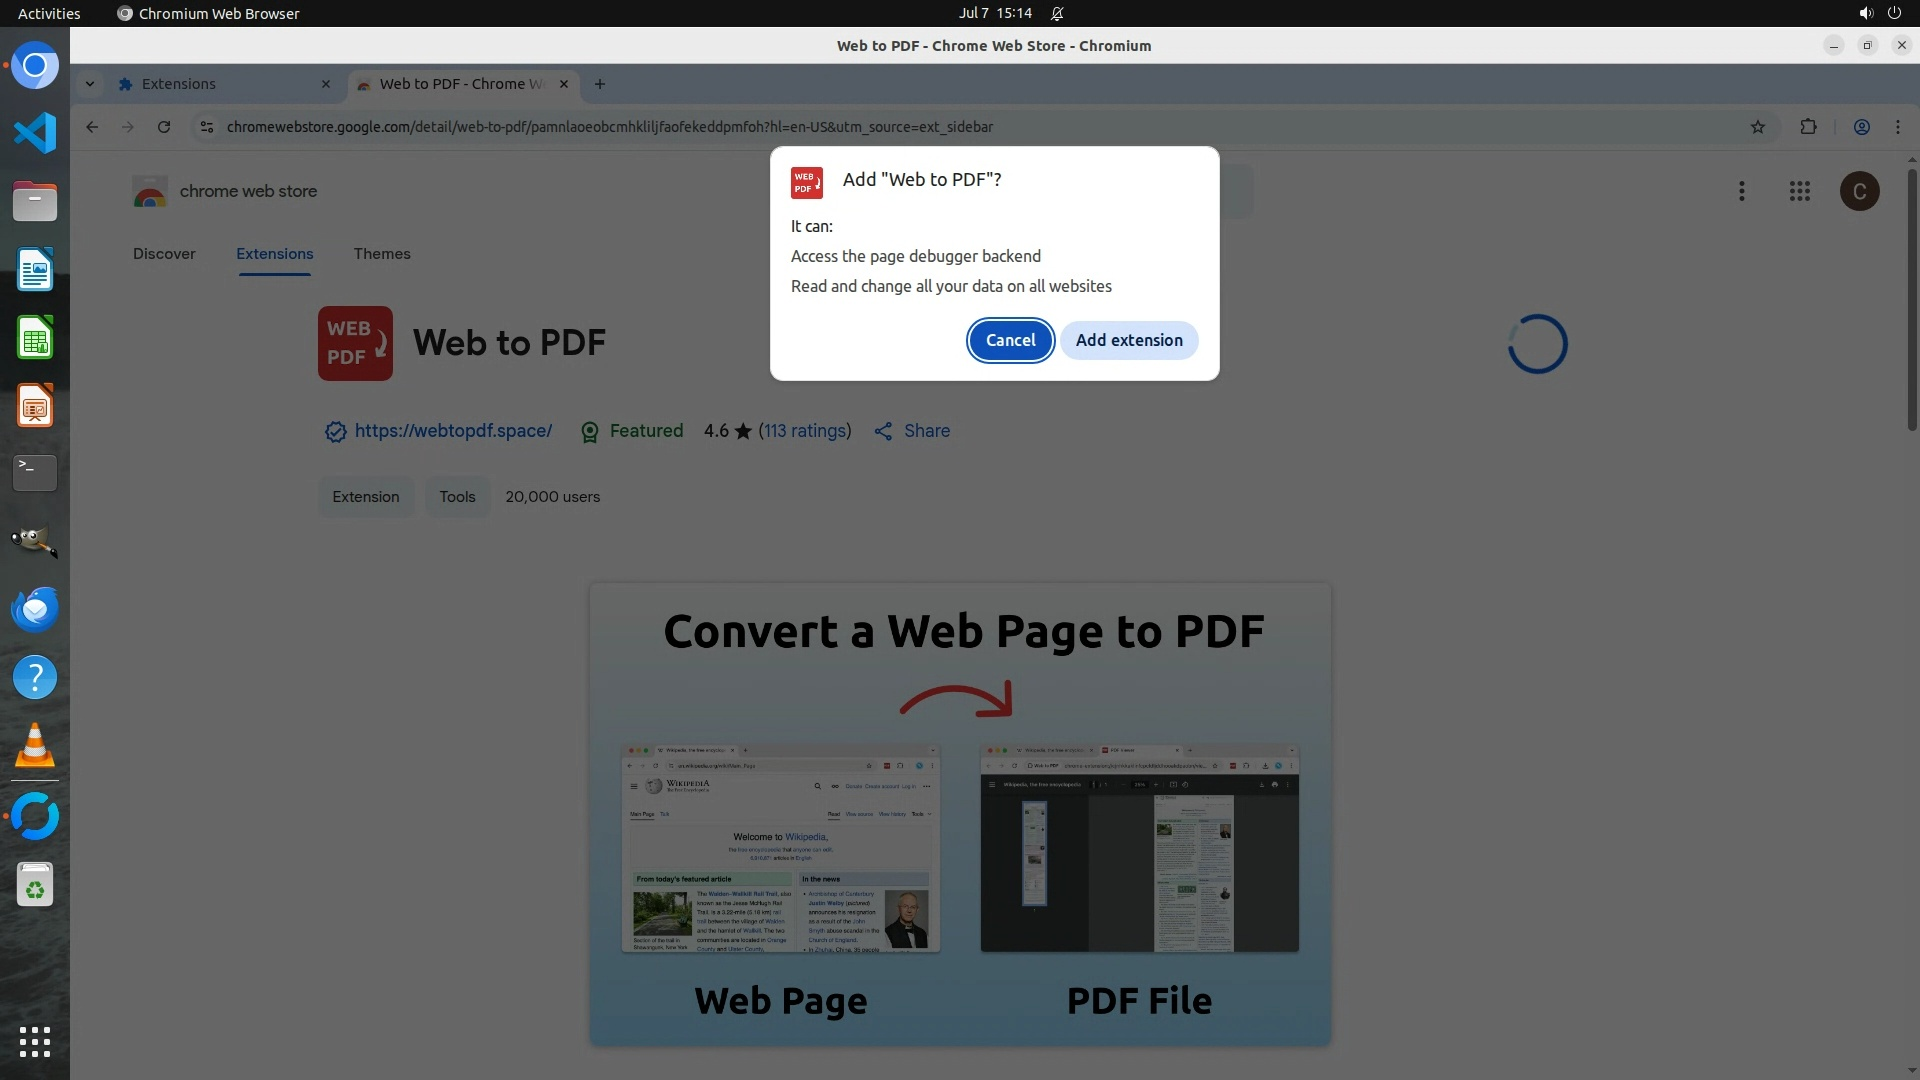This screenshot has width=1920, height=1080.
Task: Open the Chromium profile icon
Action: (1861, 127)
